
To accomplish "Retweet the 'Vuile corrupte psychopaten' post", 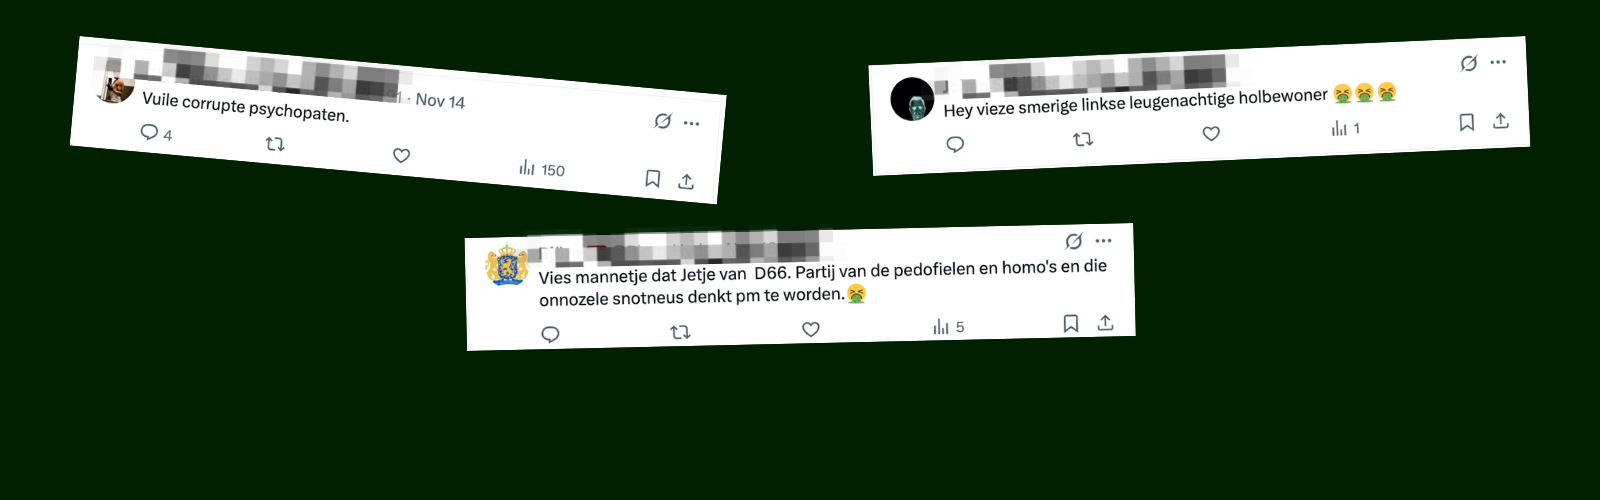I will coord(275,144).
